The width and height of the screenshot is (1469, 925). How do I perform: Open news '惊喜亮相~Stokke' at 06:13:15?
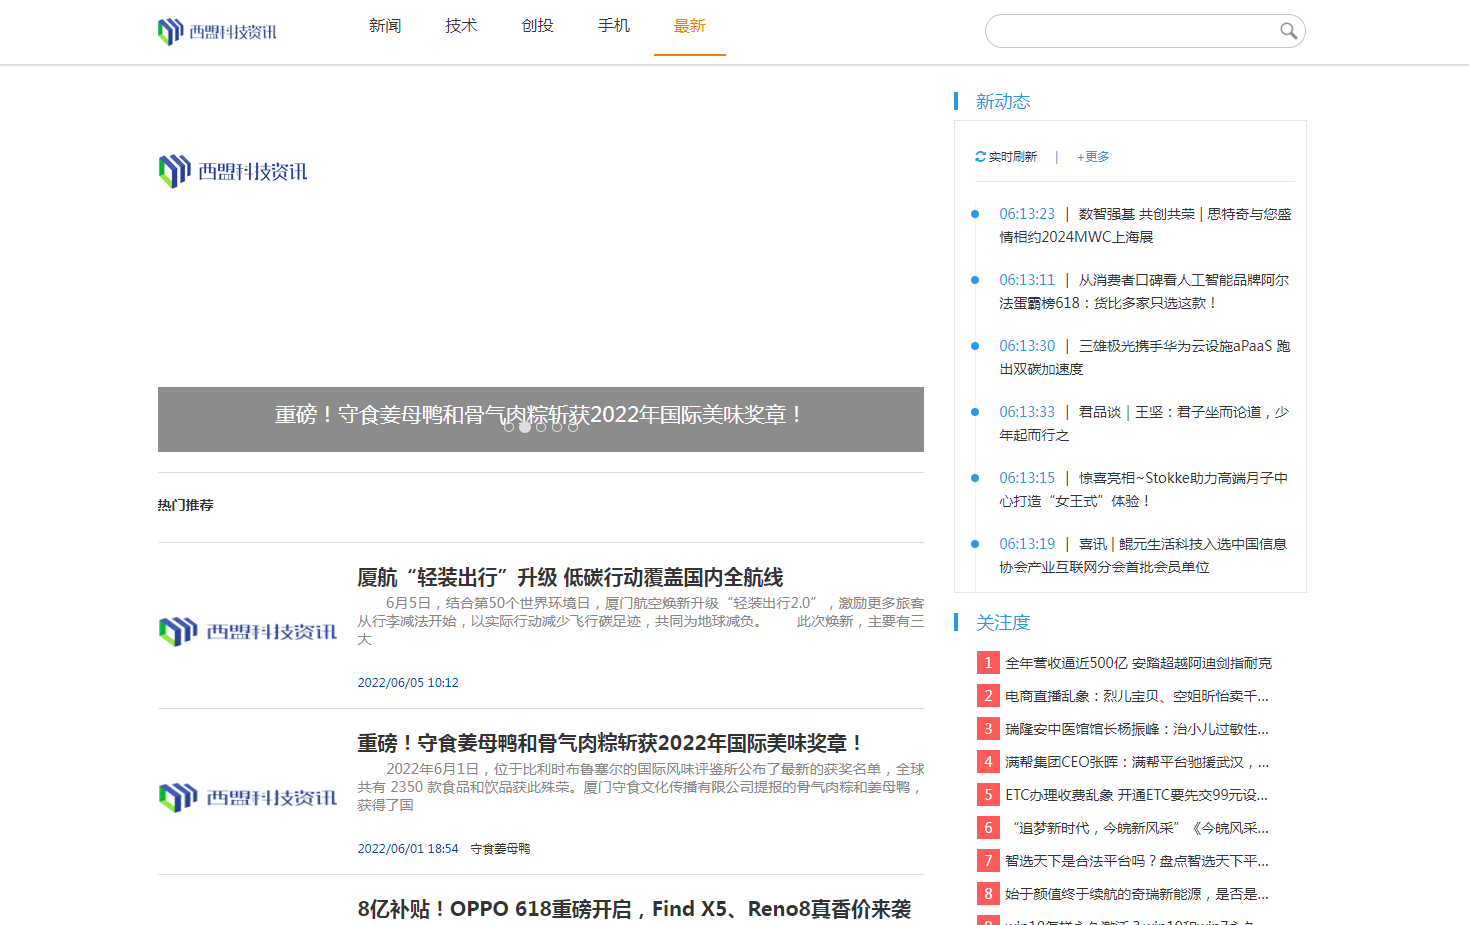pos(1145,489)
